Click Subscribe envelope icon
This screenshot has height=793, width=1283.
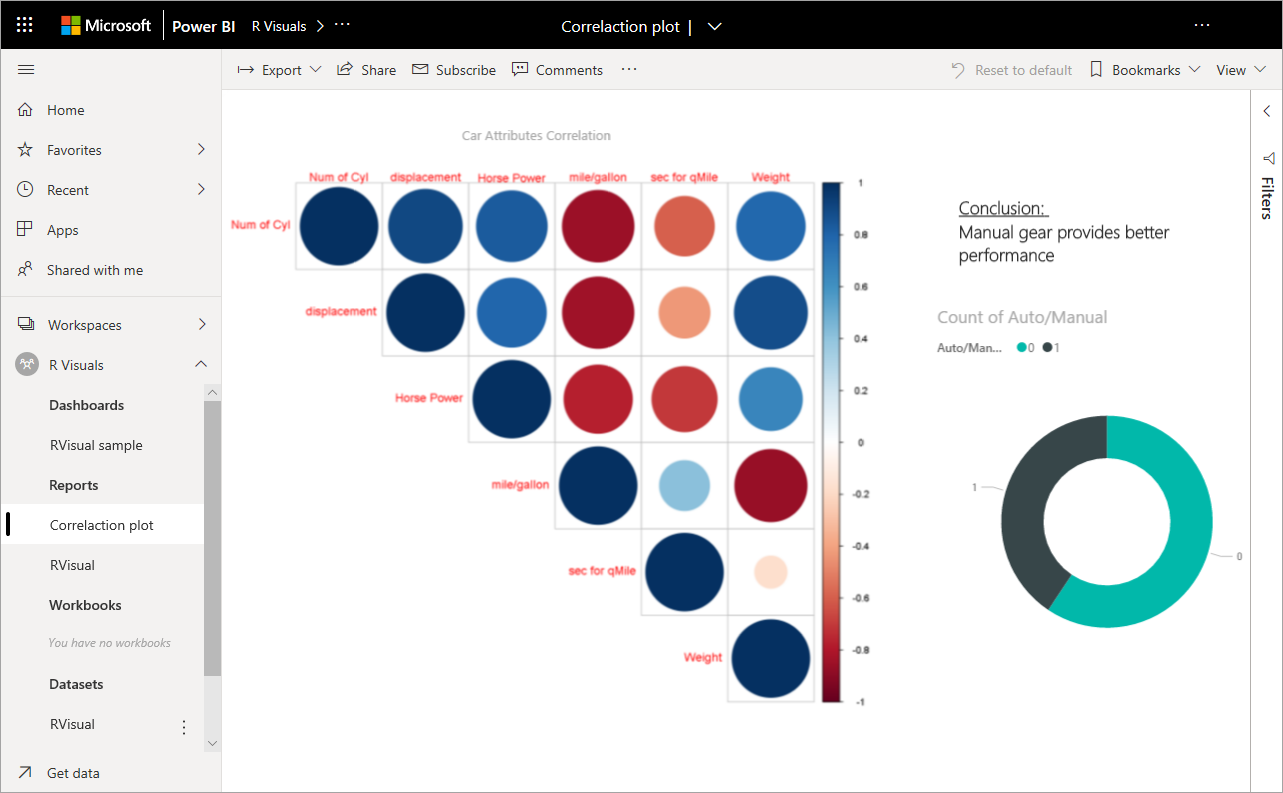(x=420, y=69)
